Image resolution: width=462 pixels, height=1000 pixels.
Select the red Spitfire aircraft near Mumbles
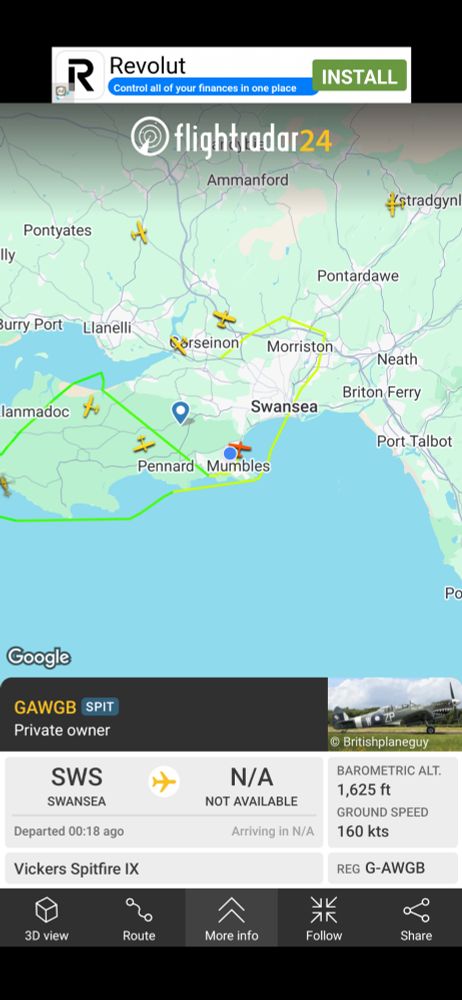tap(239, 449)
